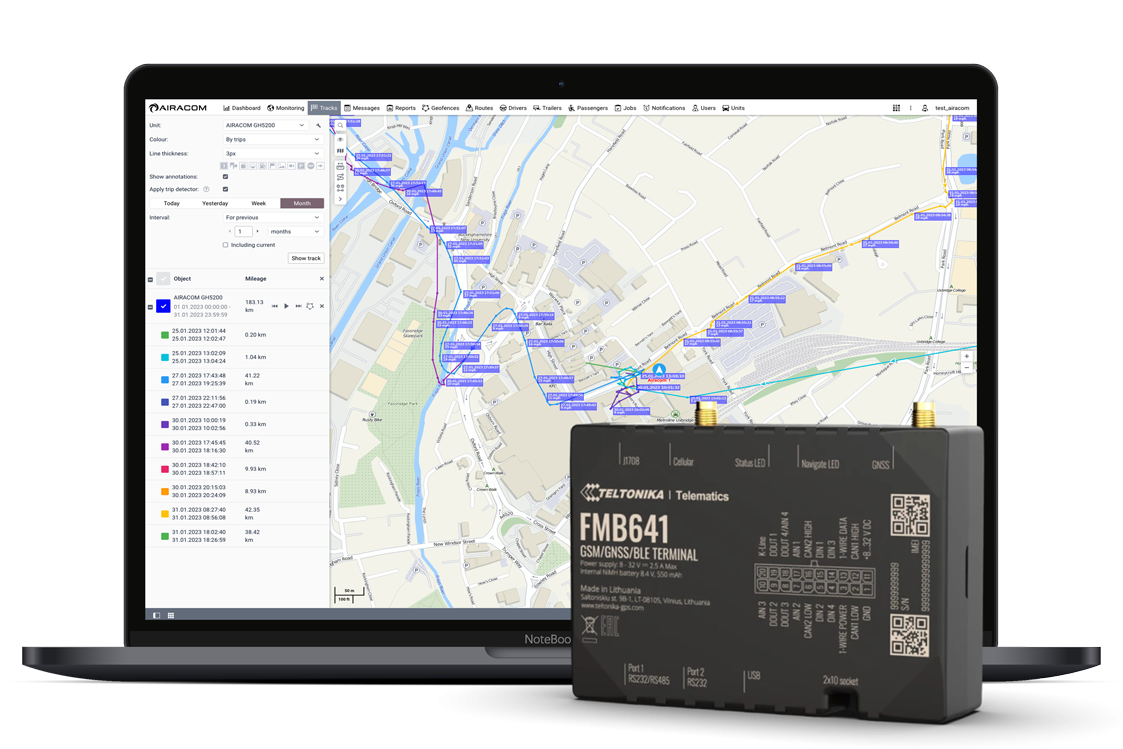The width and height of the screenshot is (1123, 749).
Task: Skip to the previous track point
Action: tap(274, 306)
